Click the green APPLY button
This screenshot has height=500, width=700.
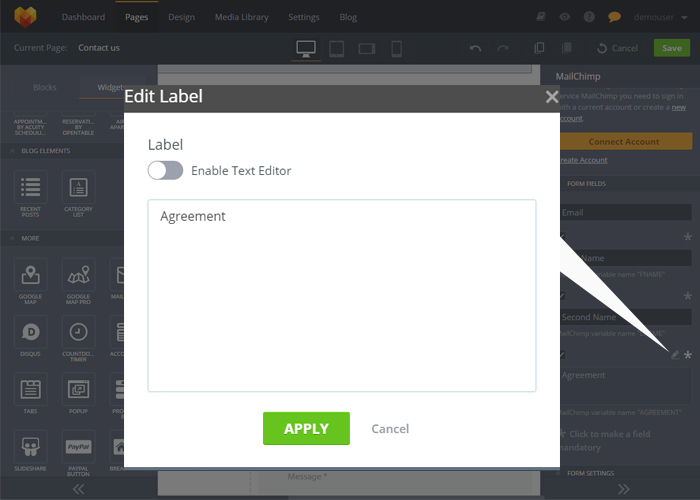(x=306, y=428)
